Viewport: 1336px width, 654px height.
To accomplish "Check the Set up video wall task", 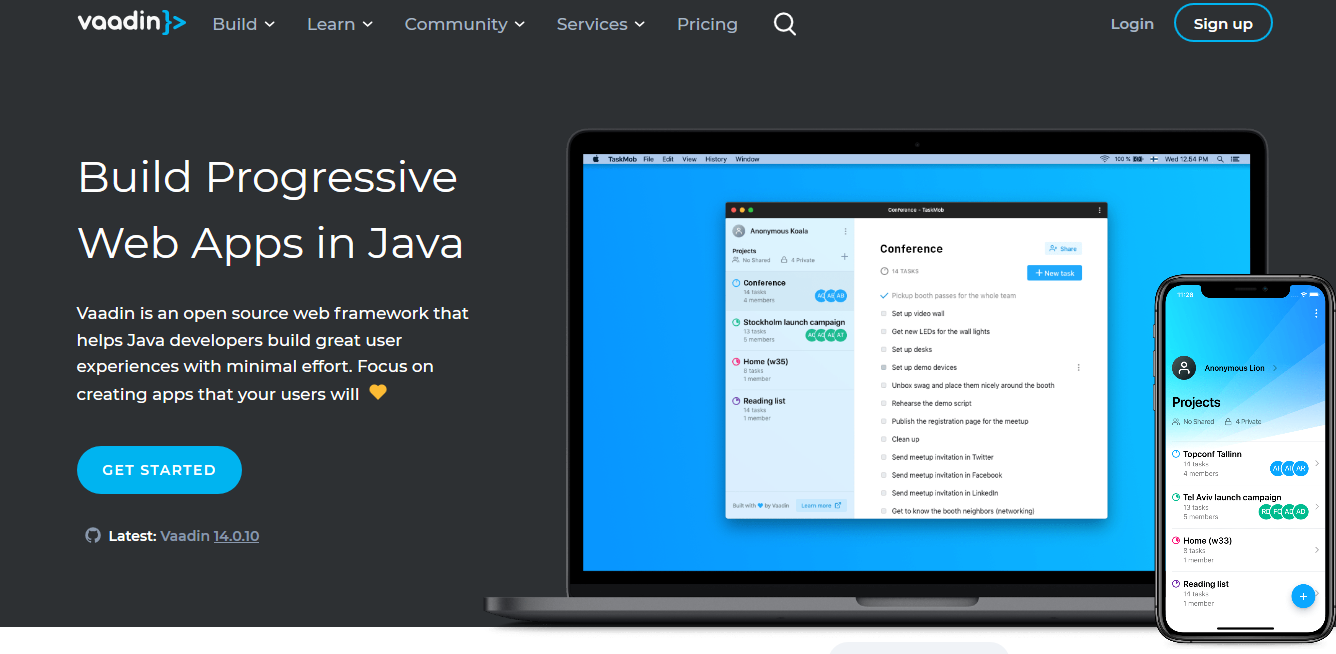I will click(884, 314).
